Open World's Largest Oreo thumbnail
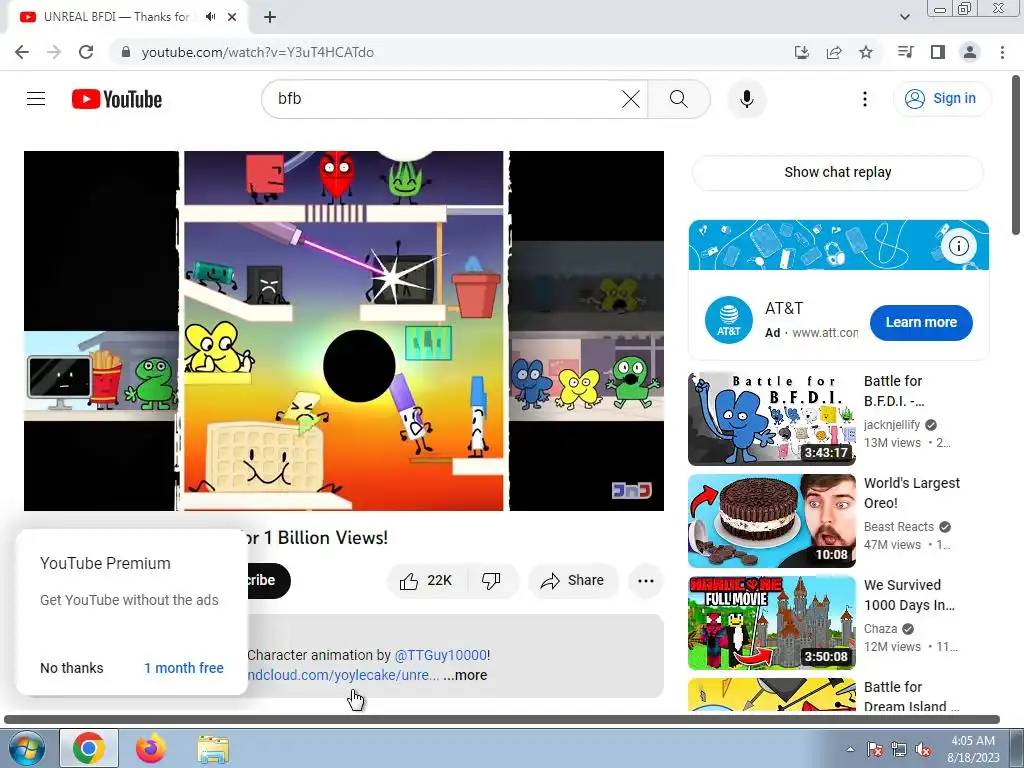The image size is (1024, 768). coord(772,521)
